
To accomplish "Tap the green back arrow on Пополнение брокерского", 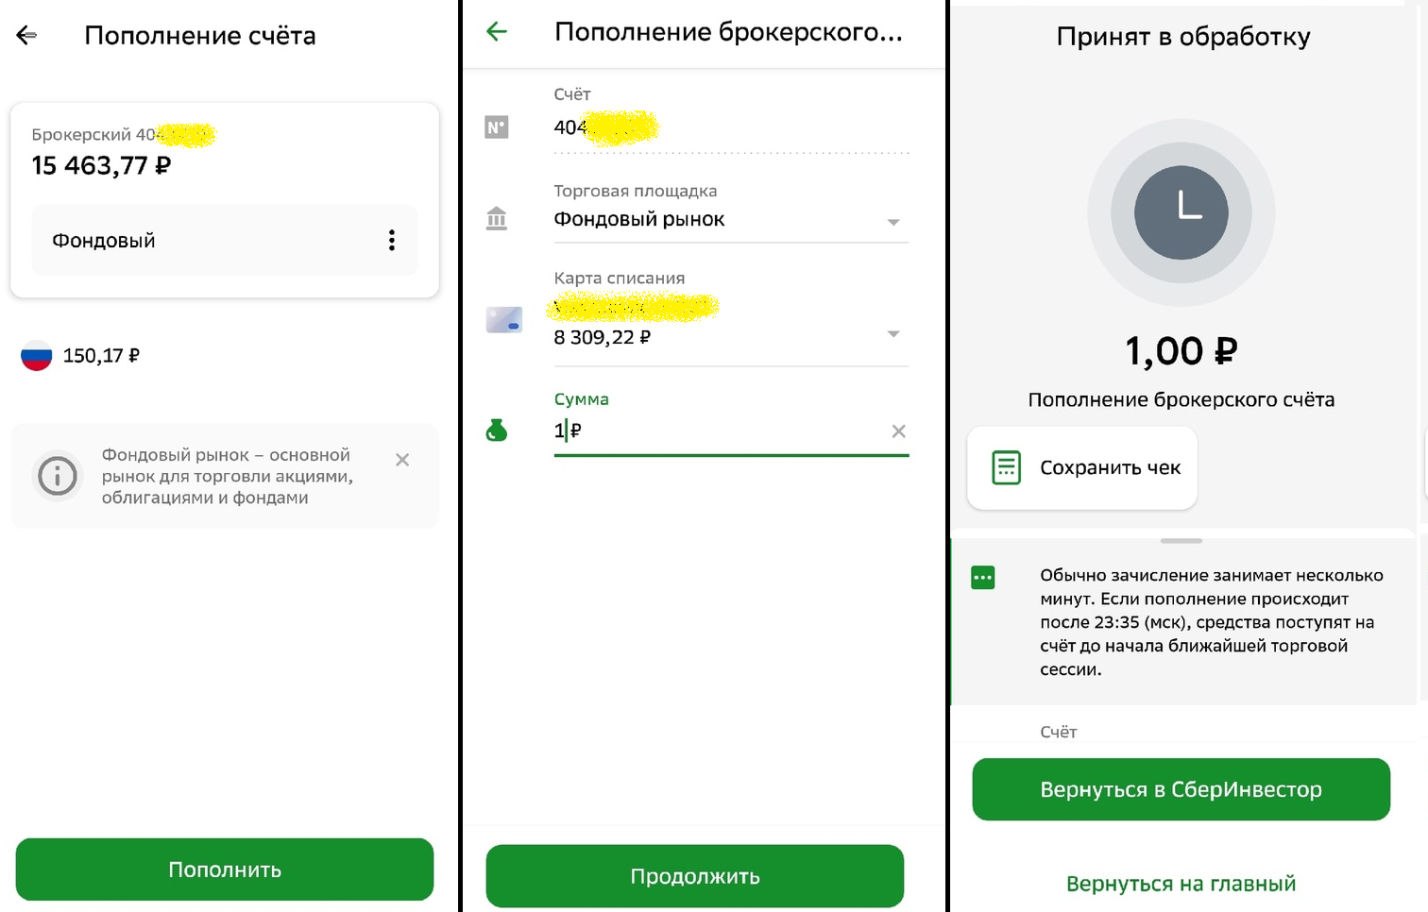I will (x=496, y=32).
